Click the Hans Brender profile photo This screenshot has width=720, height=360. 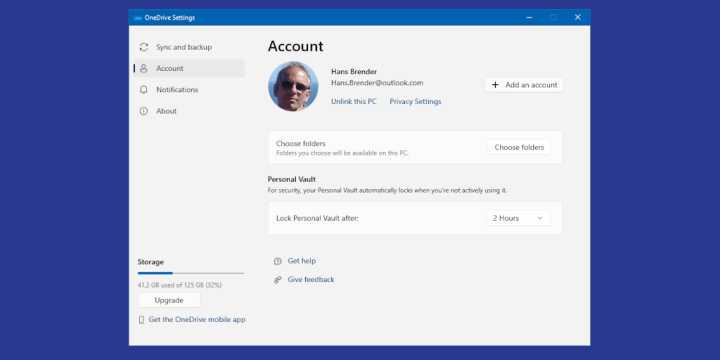pos(293,86)
